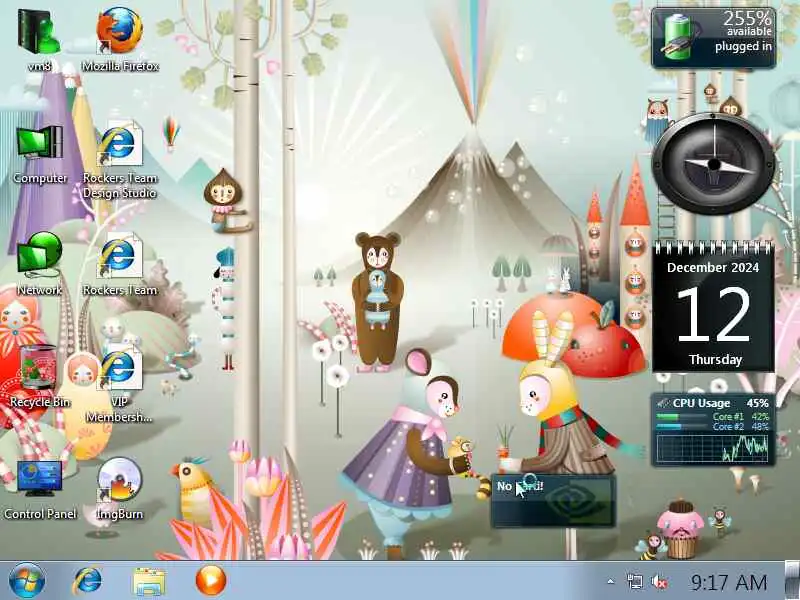Open the VIP Membership shortcut

pos(120,384)
